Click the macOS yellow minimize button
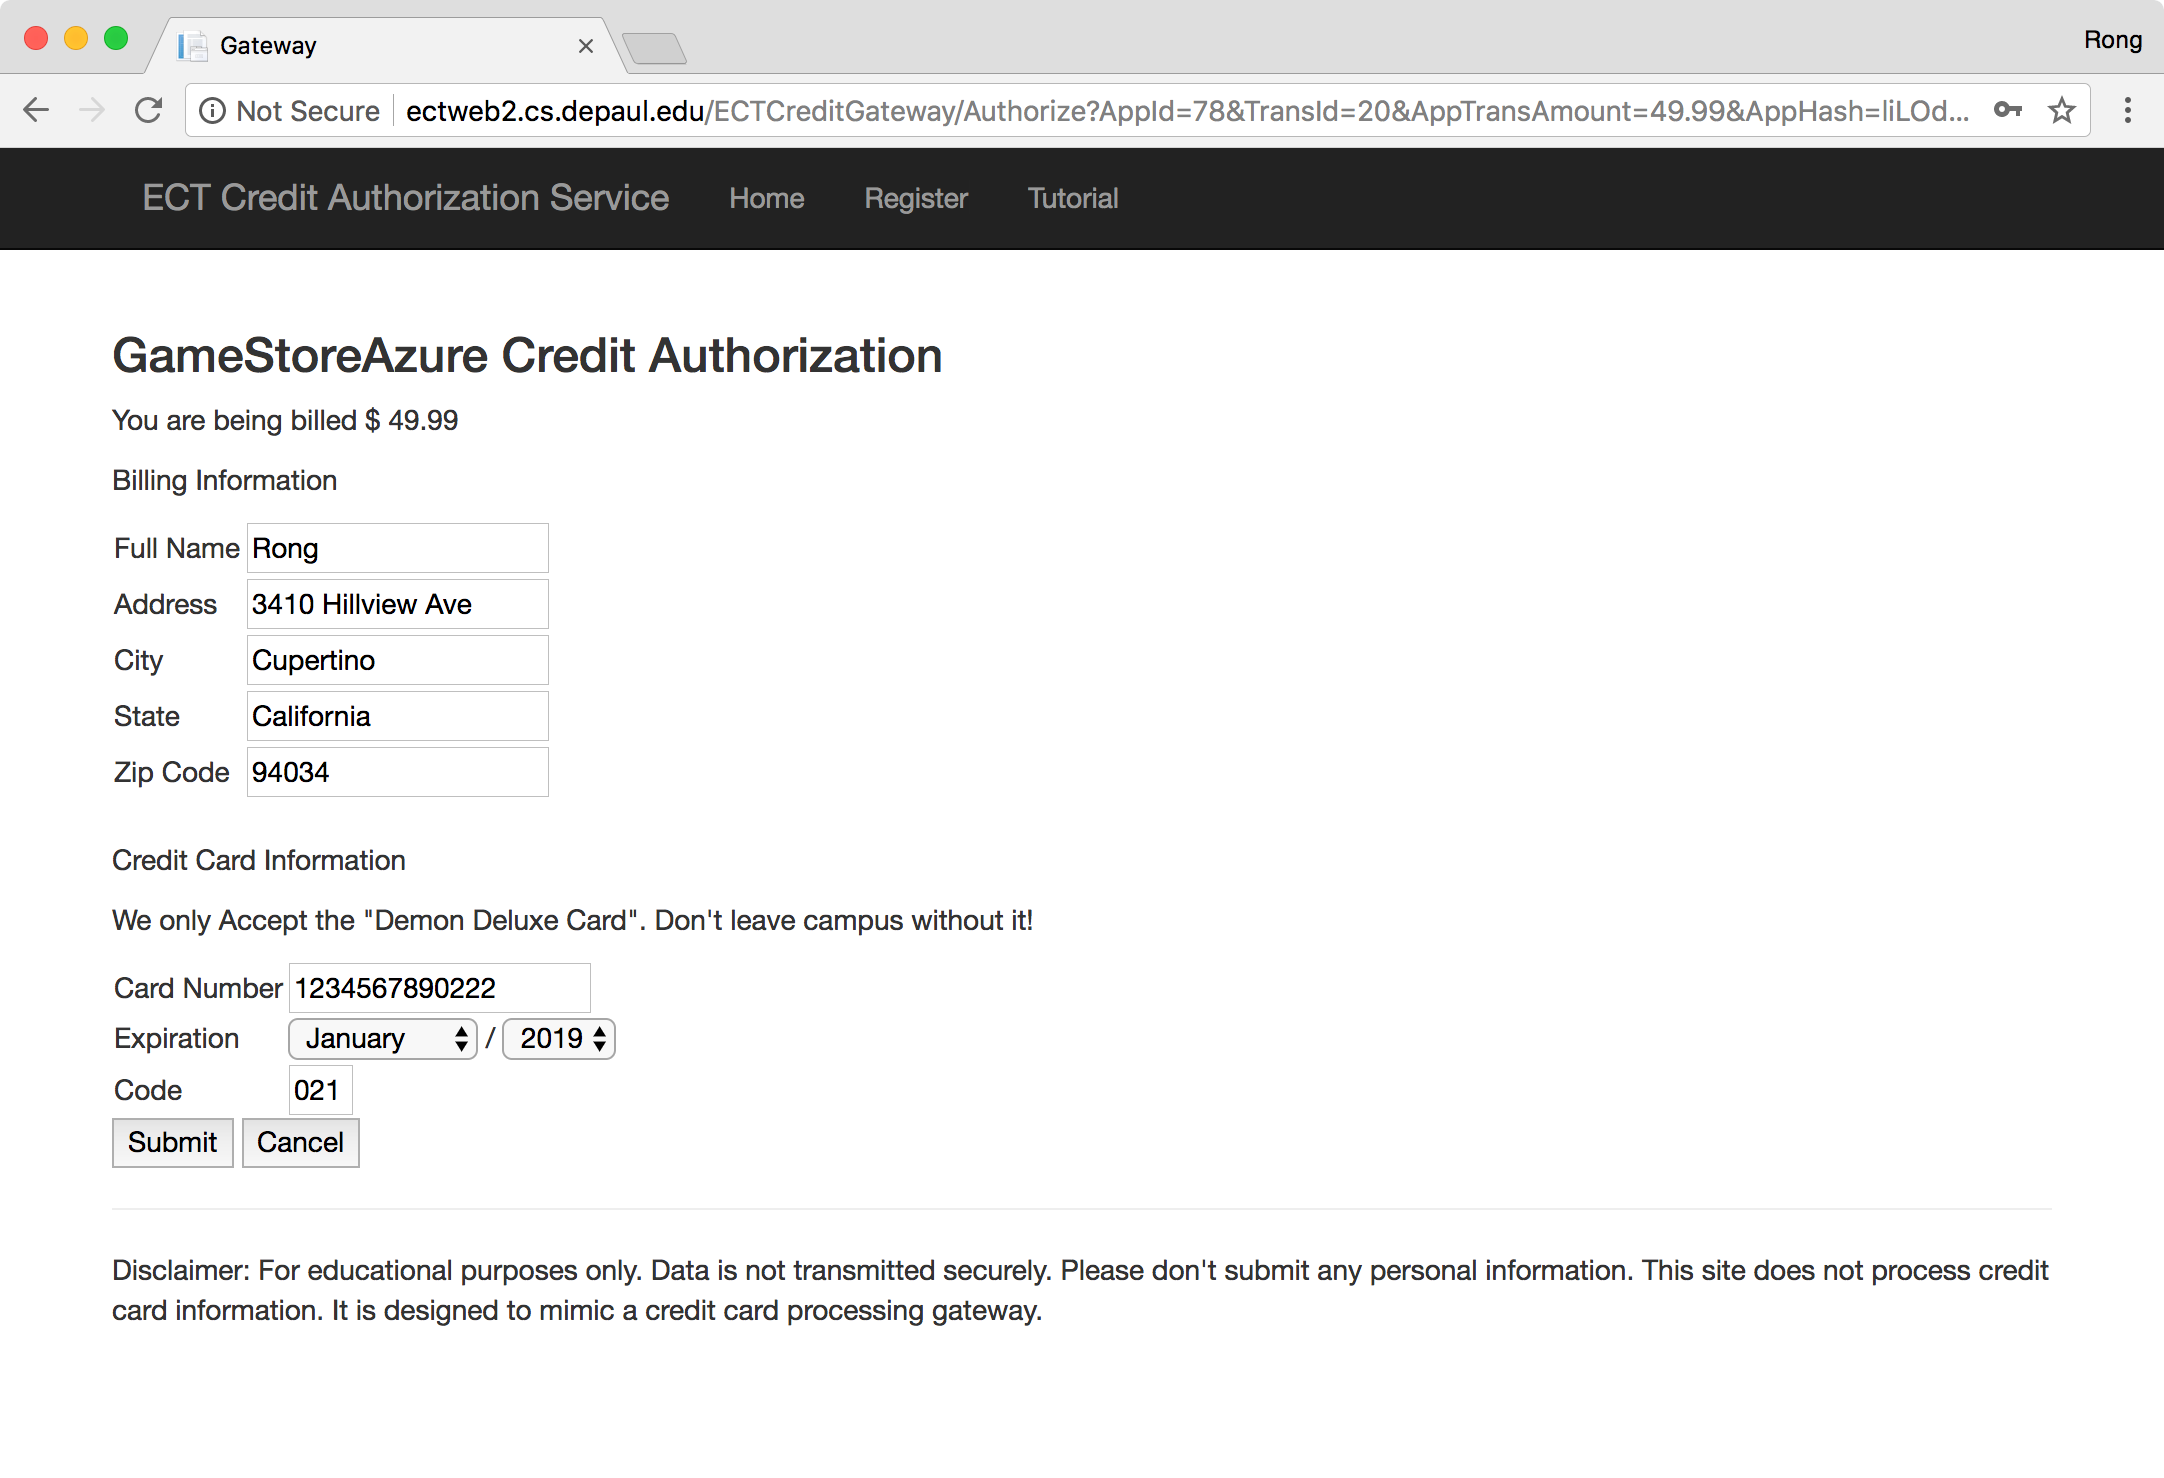Viewport: 2164px width, 1478px height. pyautogui.click(x=76, y=39)
